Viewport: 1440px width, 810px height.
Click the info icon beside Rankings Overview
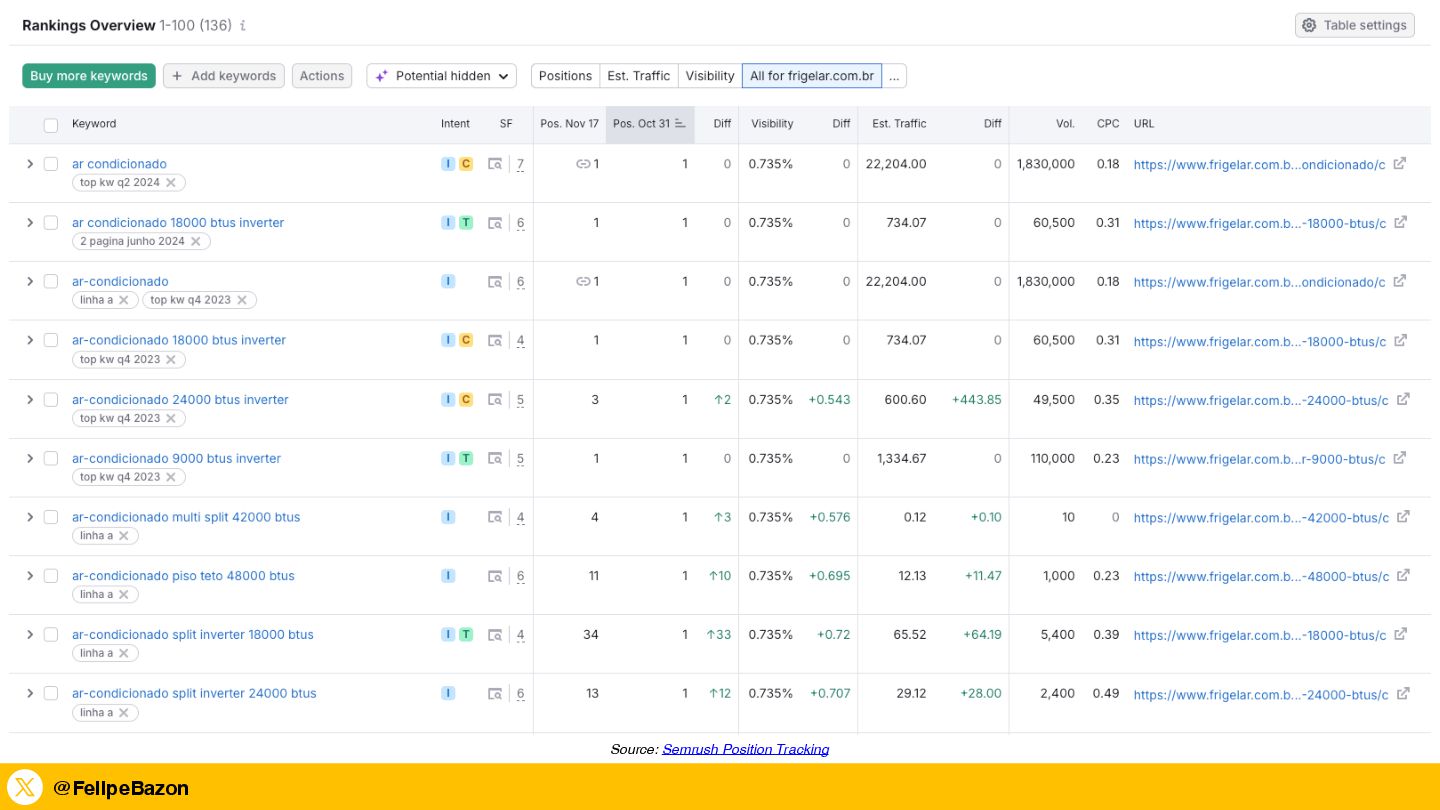[243, 26]
